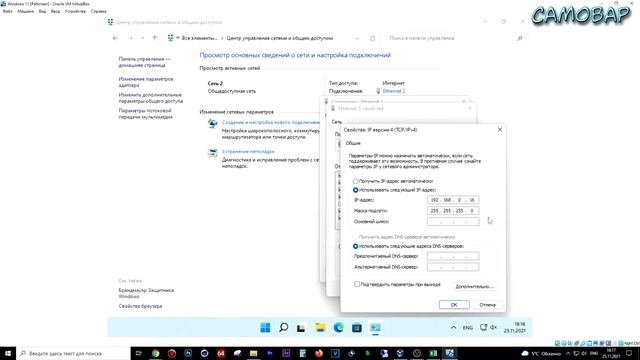Click All elements (Все элементы) breadcrumb
The image size is (640, 360).
pos(199,38)
